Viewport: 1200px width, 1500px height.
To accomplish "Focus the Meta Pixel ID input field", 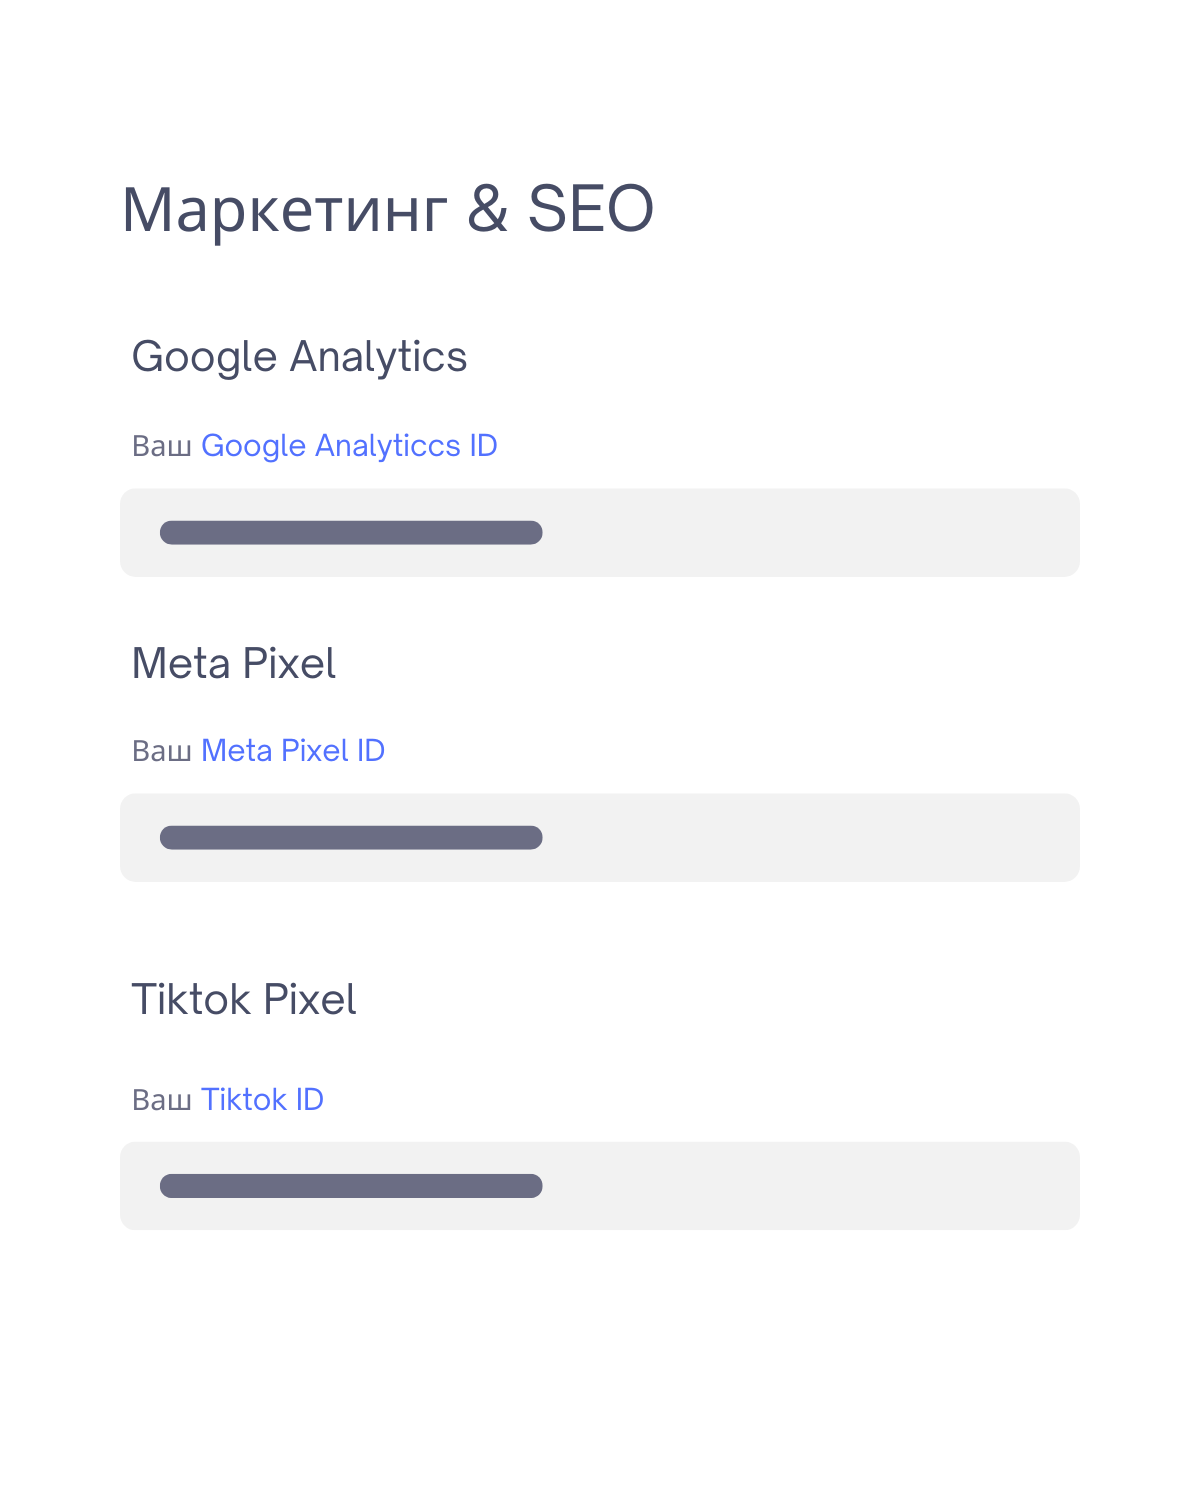I will 600,838.
